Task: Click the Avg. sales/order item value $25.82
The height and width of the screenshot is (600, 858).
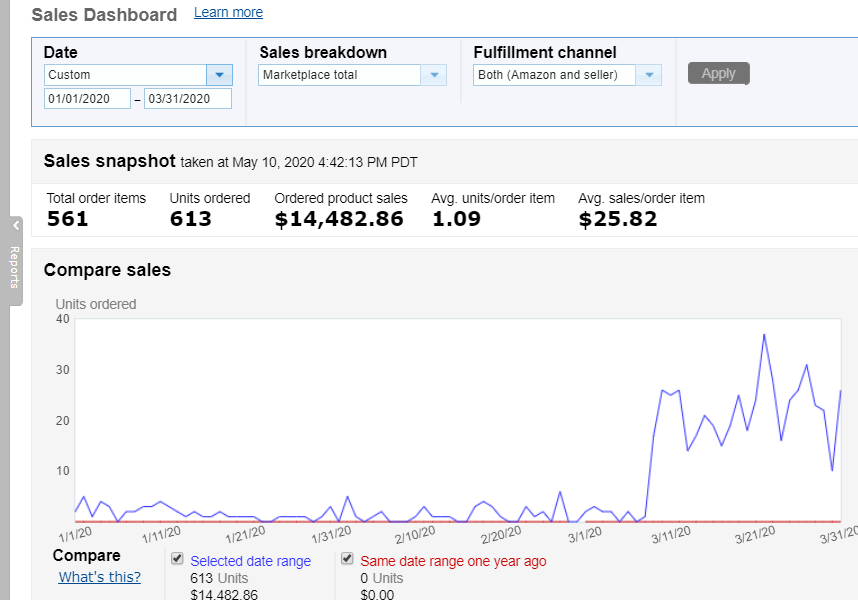Action: [618, 219]
